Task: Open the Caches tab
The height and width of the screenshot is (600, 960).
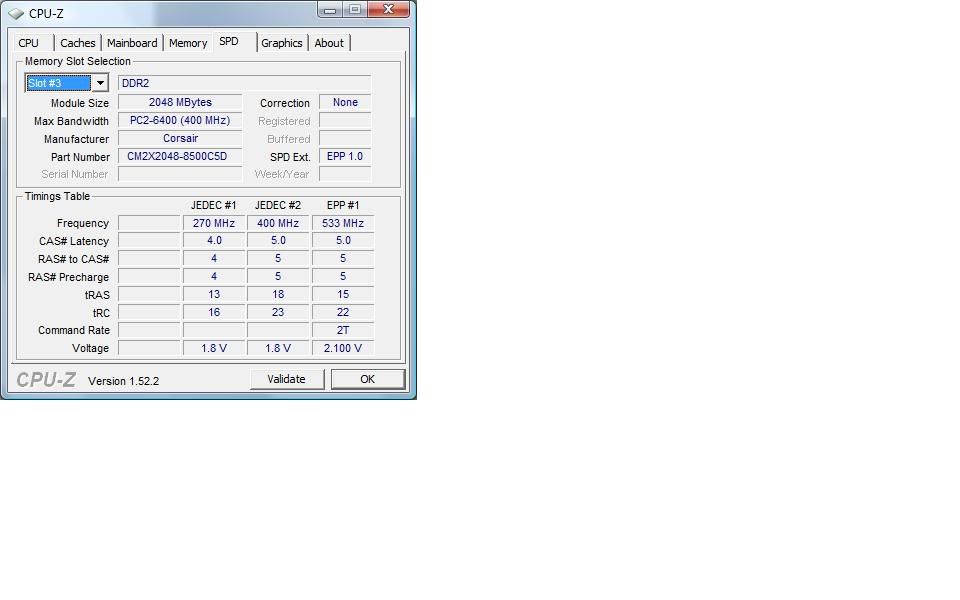Action: (x=78, y=43)
